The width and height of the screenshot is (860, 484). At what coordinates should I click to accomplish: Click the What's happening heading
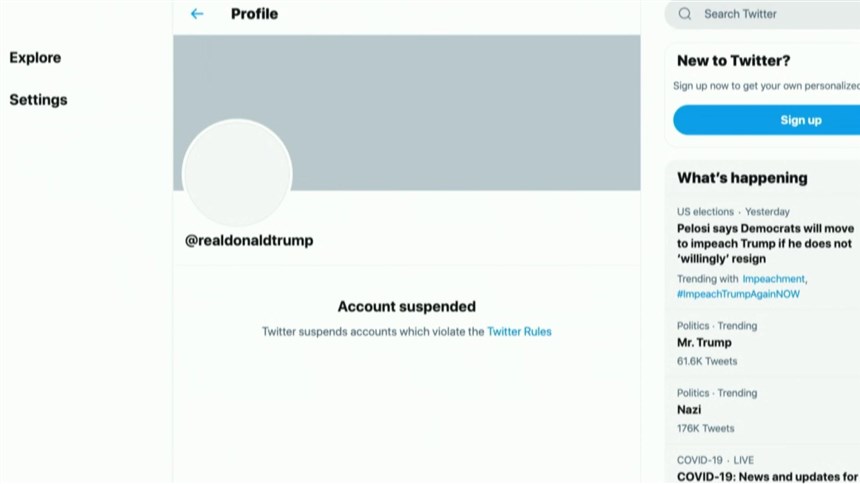point(742,178)
